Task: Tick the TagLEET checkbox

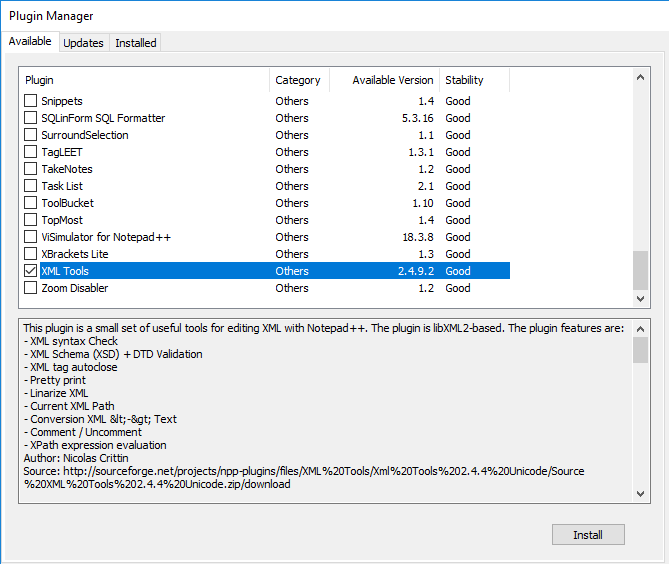Action: click(x=30, y=152)
